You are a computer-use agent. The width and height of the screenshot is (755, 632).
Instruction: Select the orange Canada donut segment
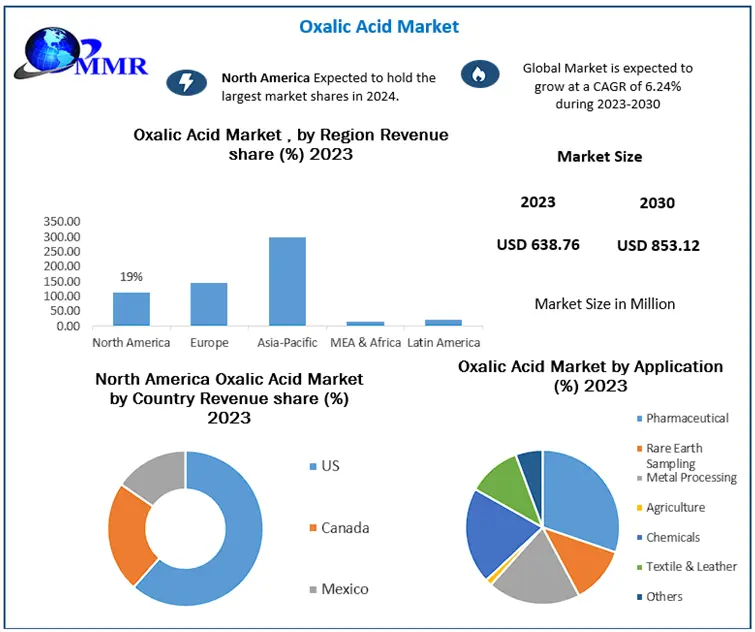[x=131, y=535]
